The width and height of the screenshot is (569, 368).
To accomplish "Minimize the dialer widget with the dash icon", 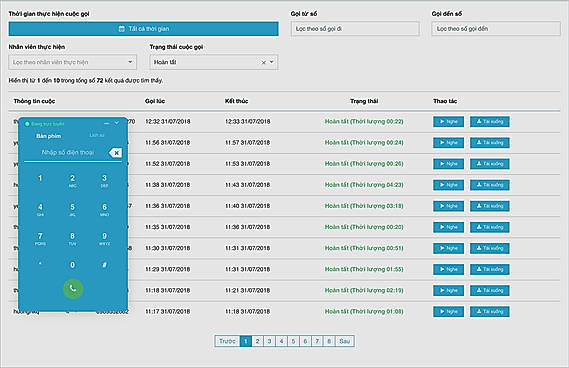I will pyautogui.click(x=107, y=124).
